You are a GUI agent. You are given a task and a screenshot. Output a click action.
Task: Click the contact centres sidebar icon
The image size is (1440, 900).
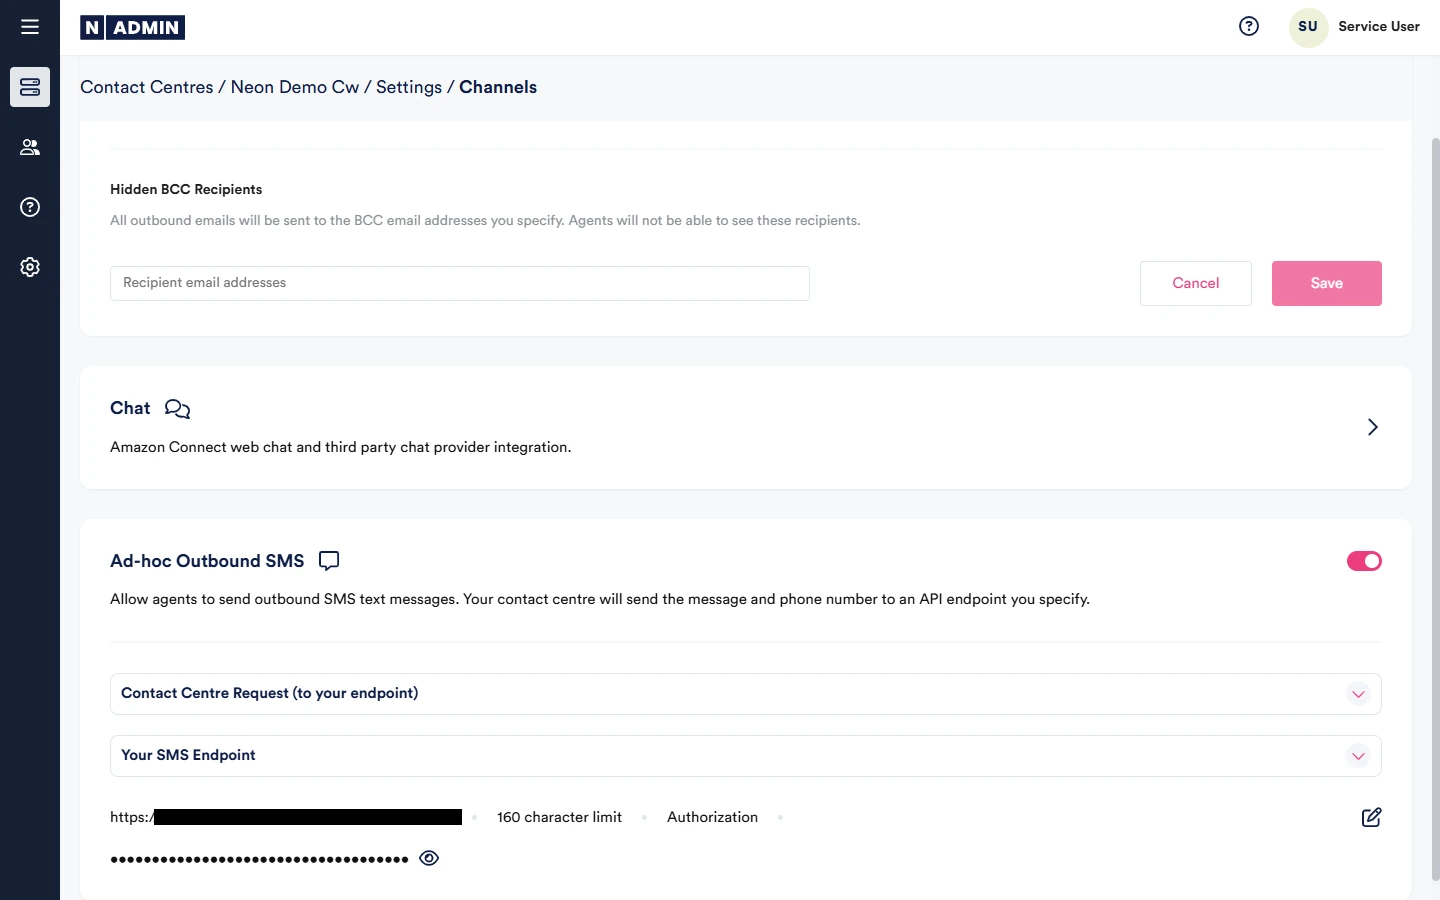[30, 87]
